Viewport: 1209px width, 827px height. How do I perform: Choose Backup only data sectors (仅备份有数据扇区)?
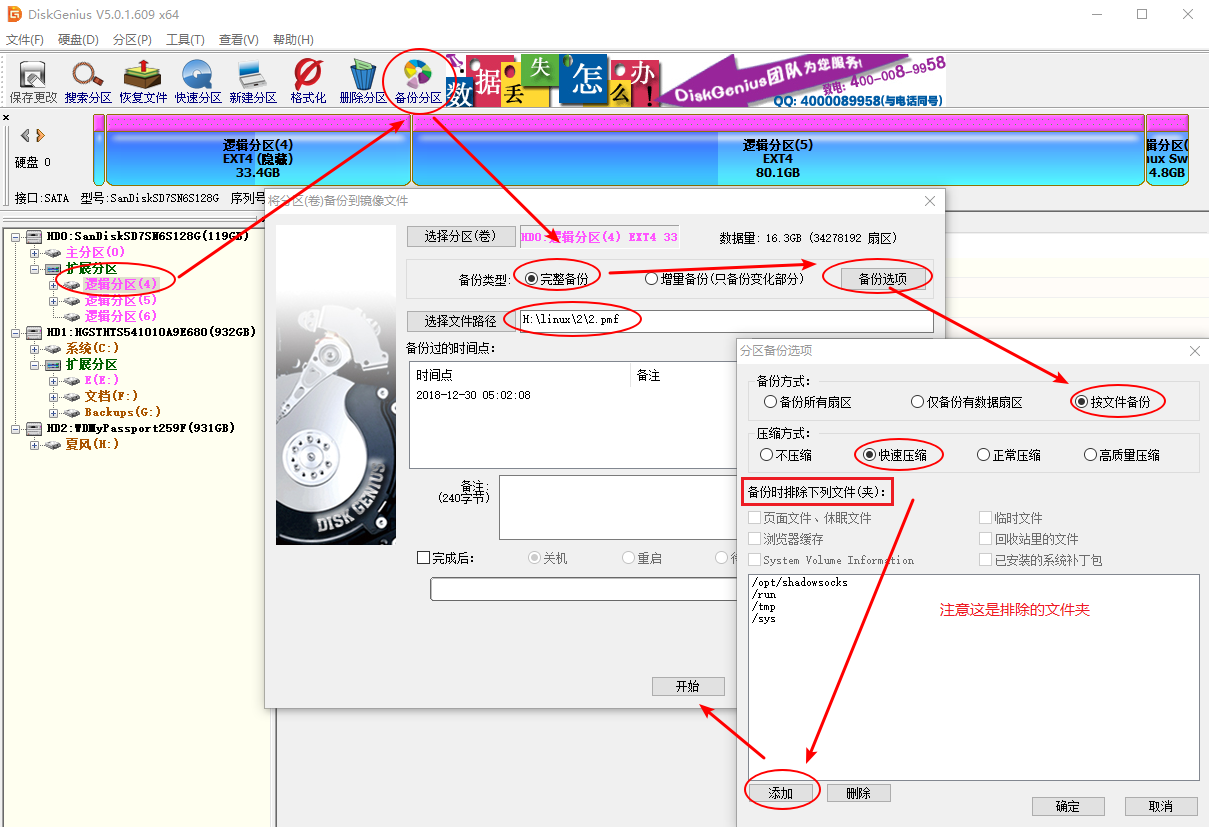coord(917,402)
